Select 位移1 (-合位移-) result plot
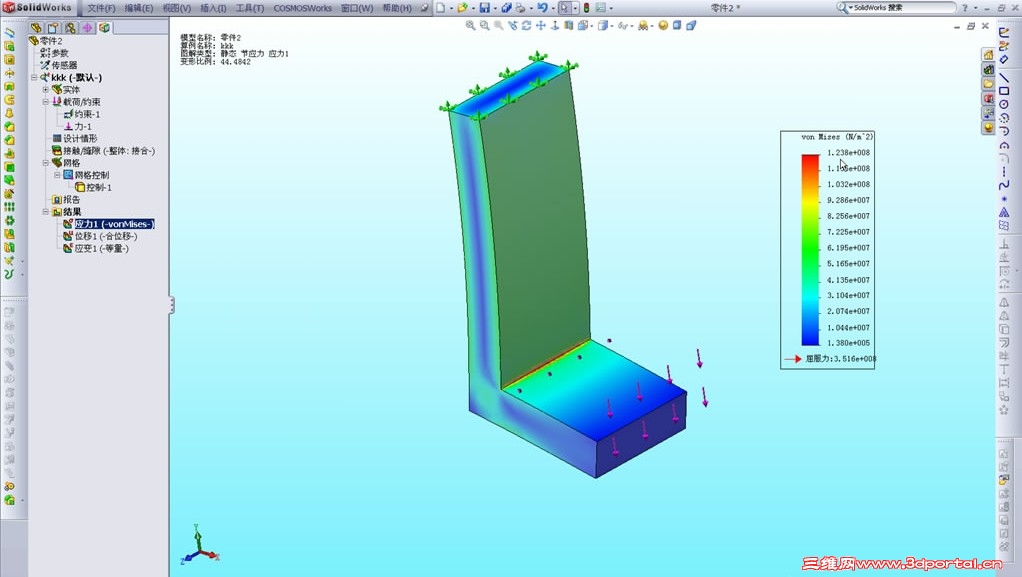The height and width of the screenshot is (577, 1022). (x=100, y=236)
